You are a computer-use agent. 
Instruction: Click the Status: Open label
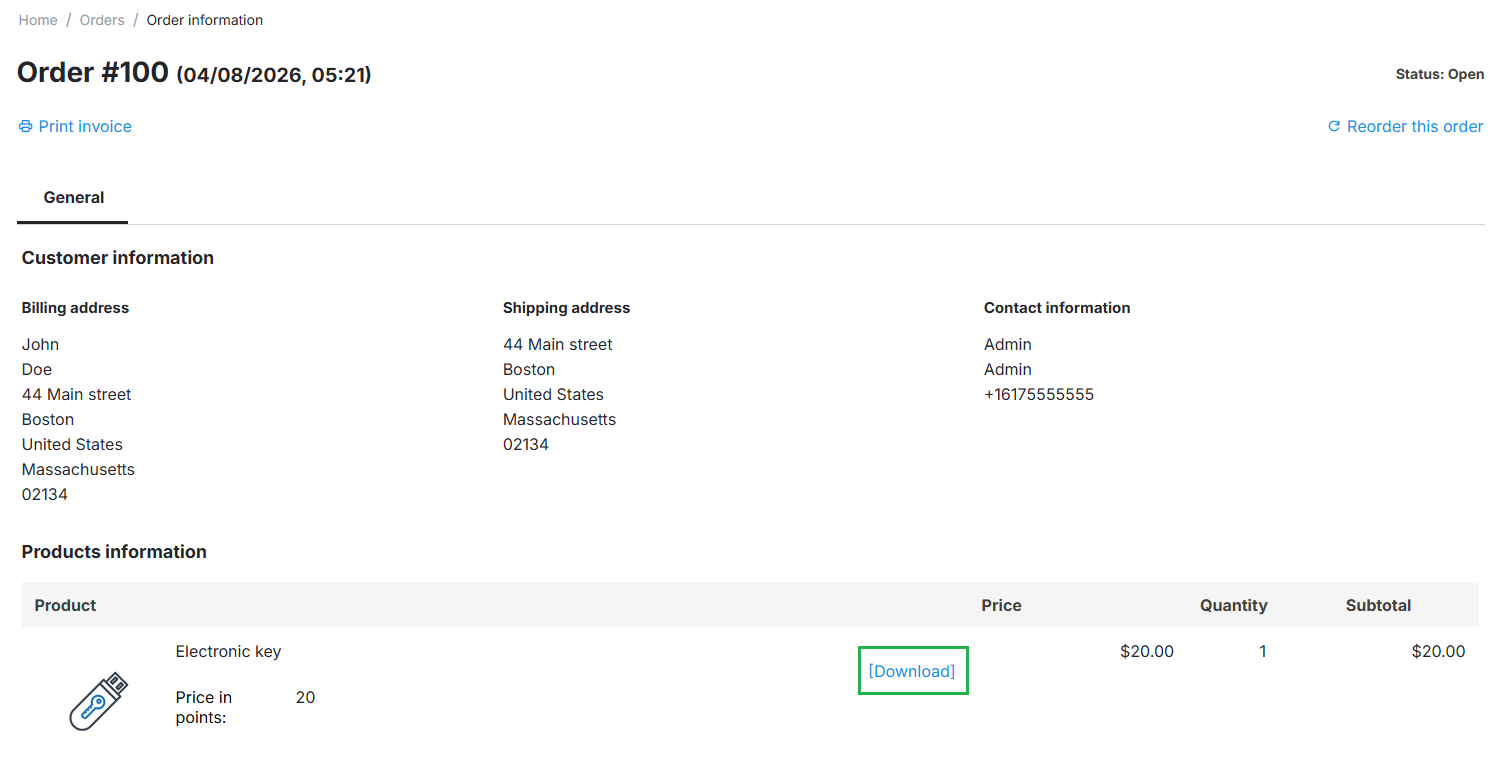[x=1440, y=74]
